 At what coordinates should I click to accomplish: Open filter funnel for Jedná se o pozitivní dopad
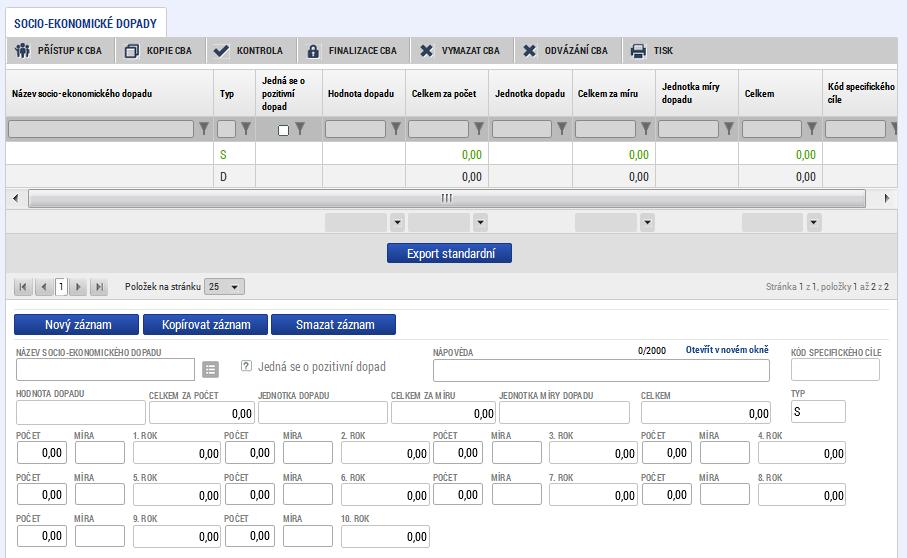(300, 128)
